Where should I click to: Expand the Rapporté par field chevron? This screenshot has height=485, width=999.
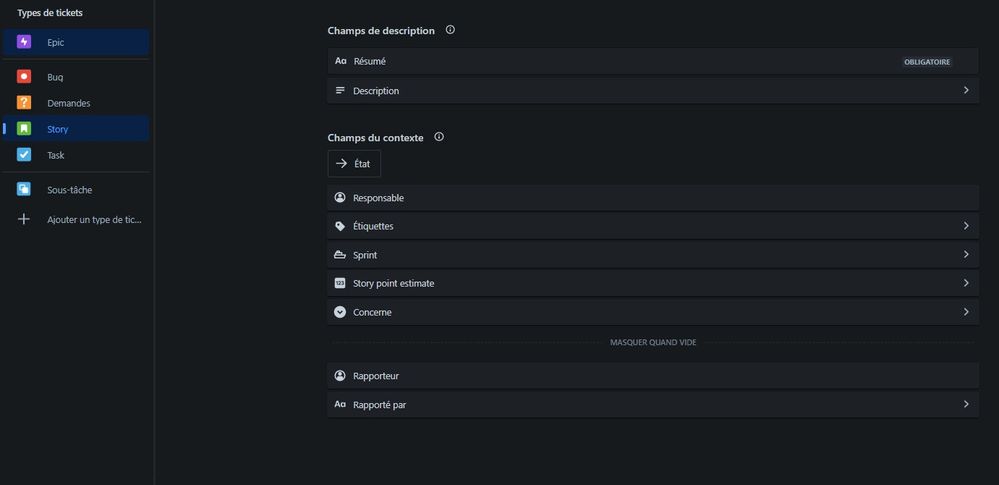pyautogui.click(x=967, y=404)
